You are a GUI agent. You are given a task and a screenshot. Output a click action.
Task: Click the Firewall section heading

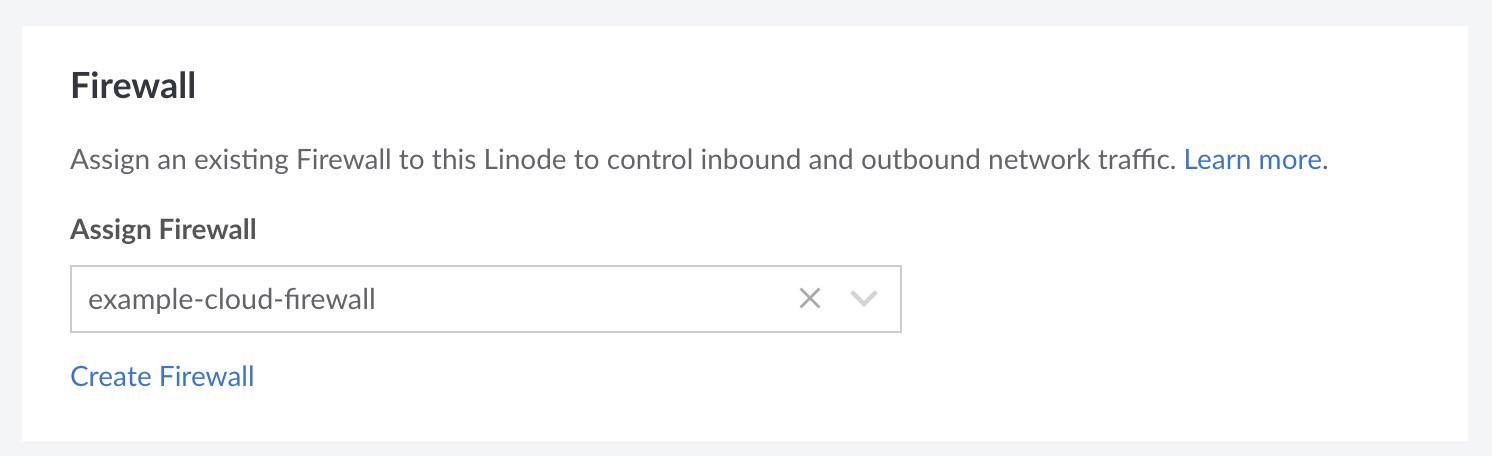click(x=133, y=86)
